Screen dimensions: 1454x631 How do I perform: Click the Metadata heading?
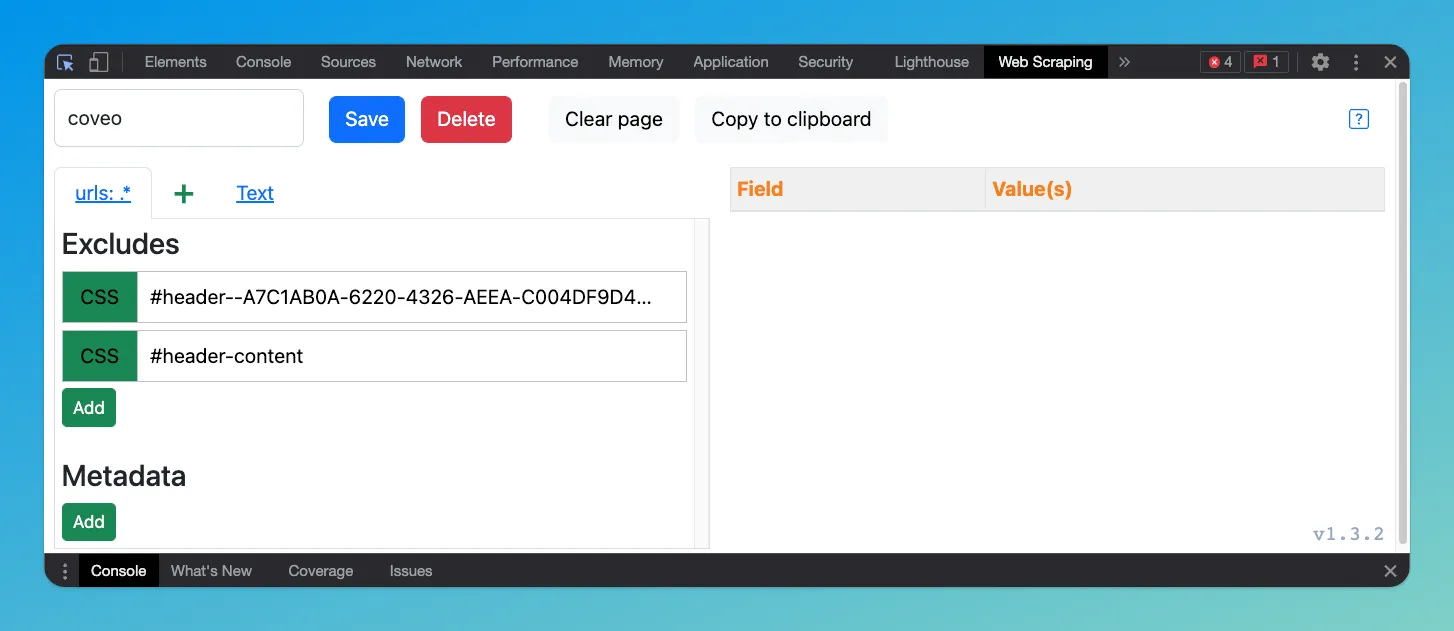[x=124, y=476]
